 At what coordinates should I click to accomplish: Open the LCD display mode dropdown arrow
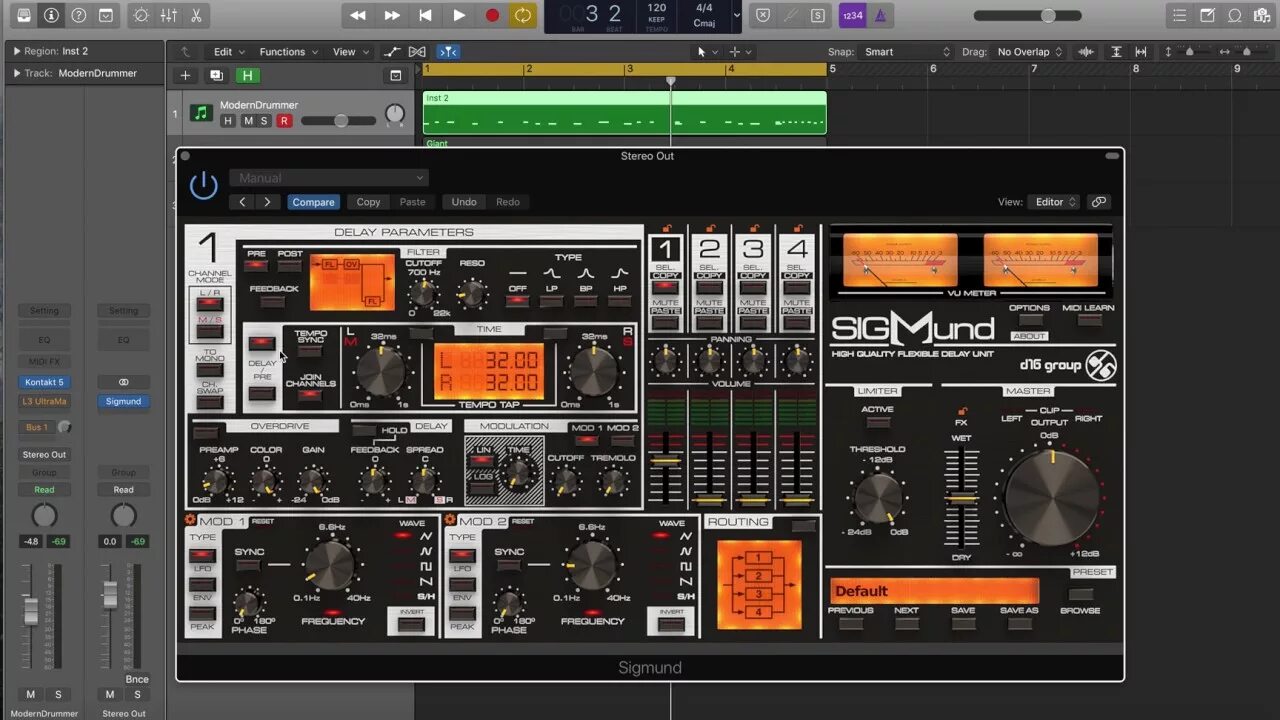(737, 15)
